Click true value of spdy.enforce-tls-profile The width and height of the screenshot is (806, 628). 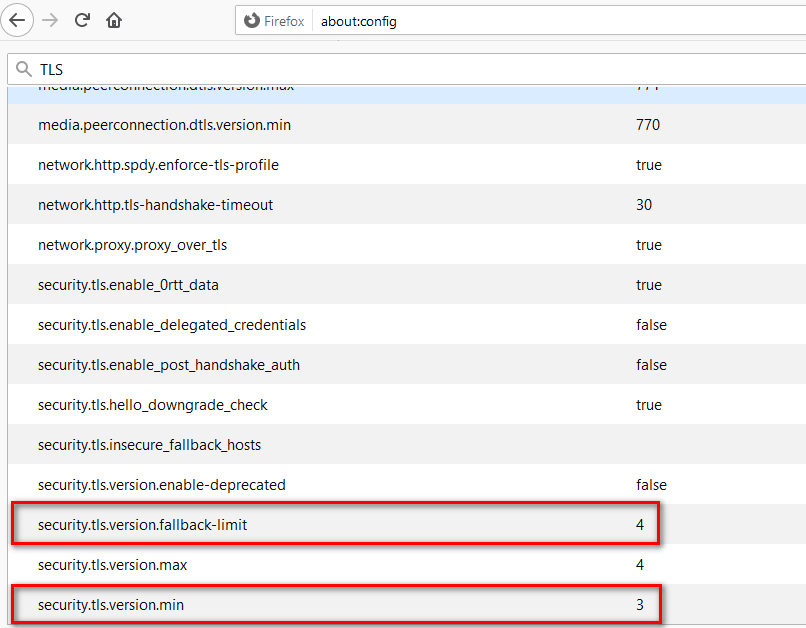click(649, 165)
